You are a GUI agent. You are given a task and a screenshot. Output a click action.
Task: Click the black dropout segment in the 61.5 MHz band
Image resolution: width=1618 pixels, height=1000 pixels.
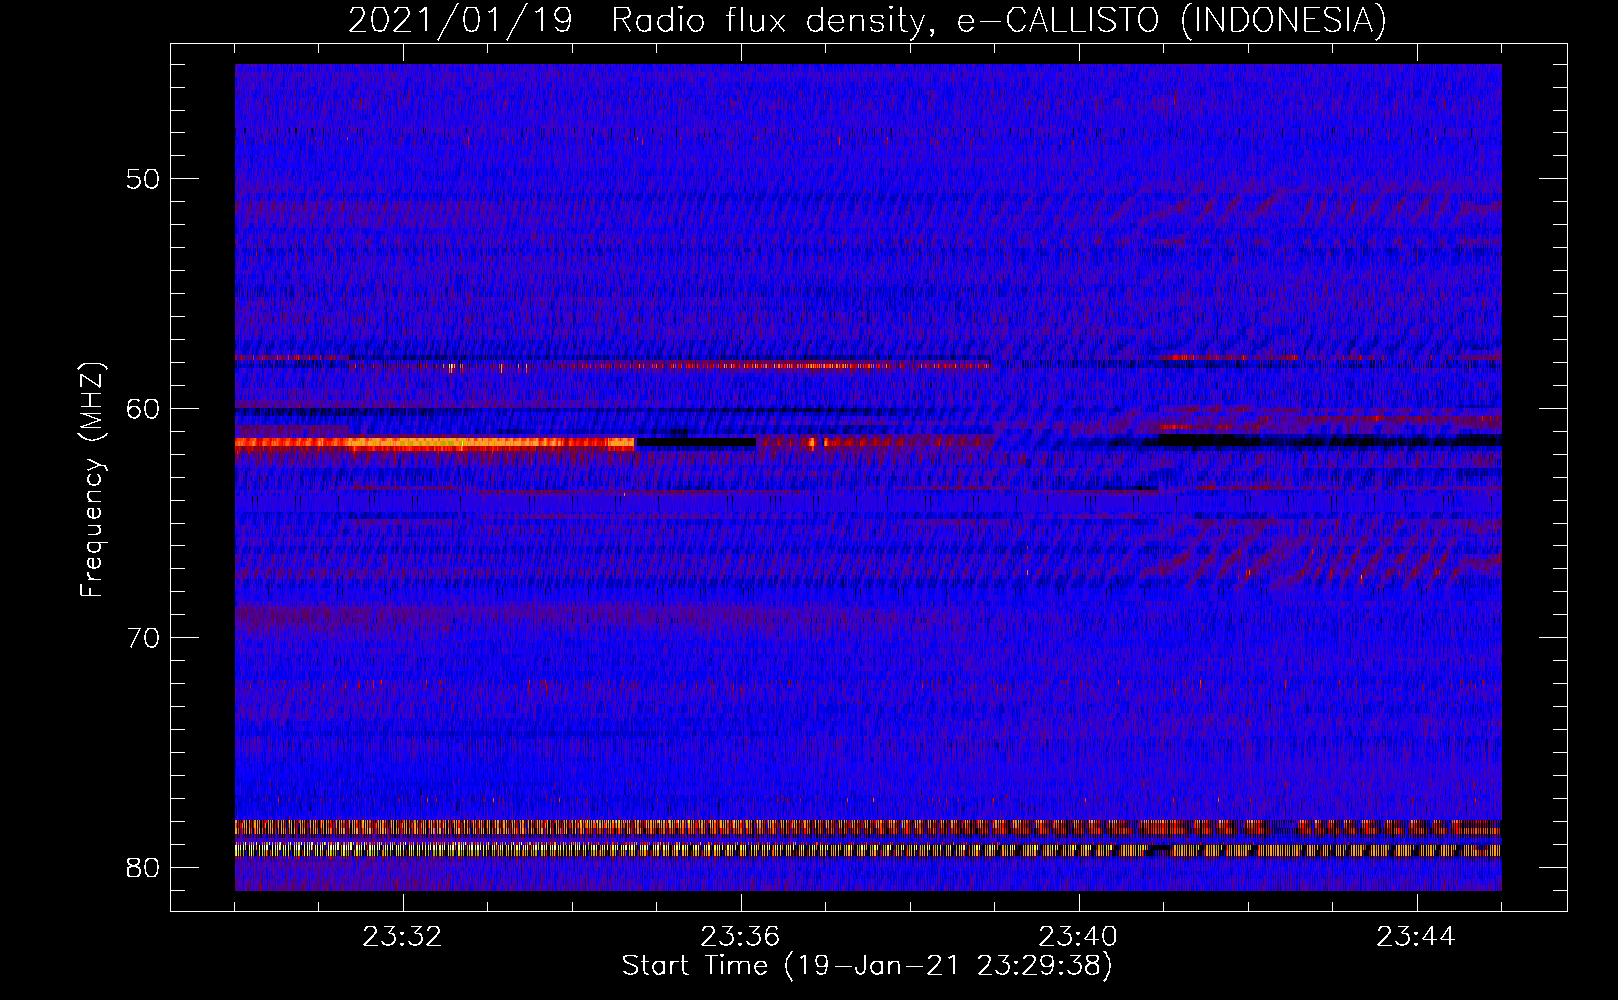[696, 441]
